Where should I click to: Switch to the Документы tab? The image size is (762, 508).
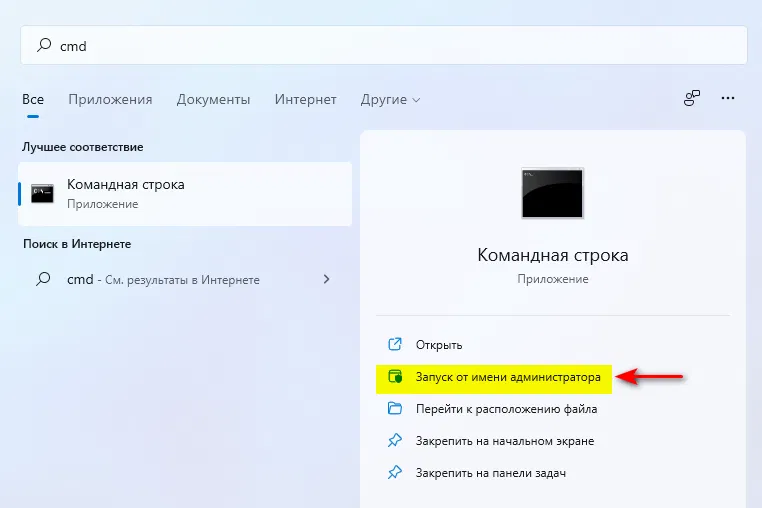tap(213, 100)
